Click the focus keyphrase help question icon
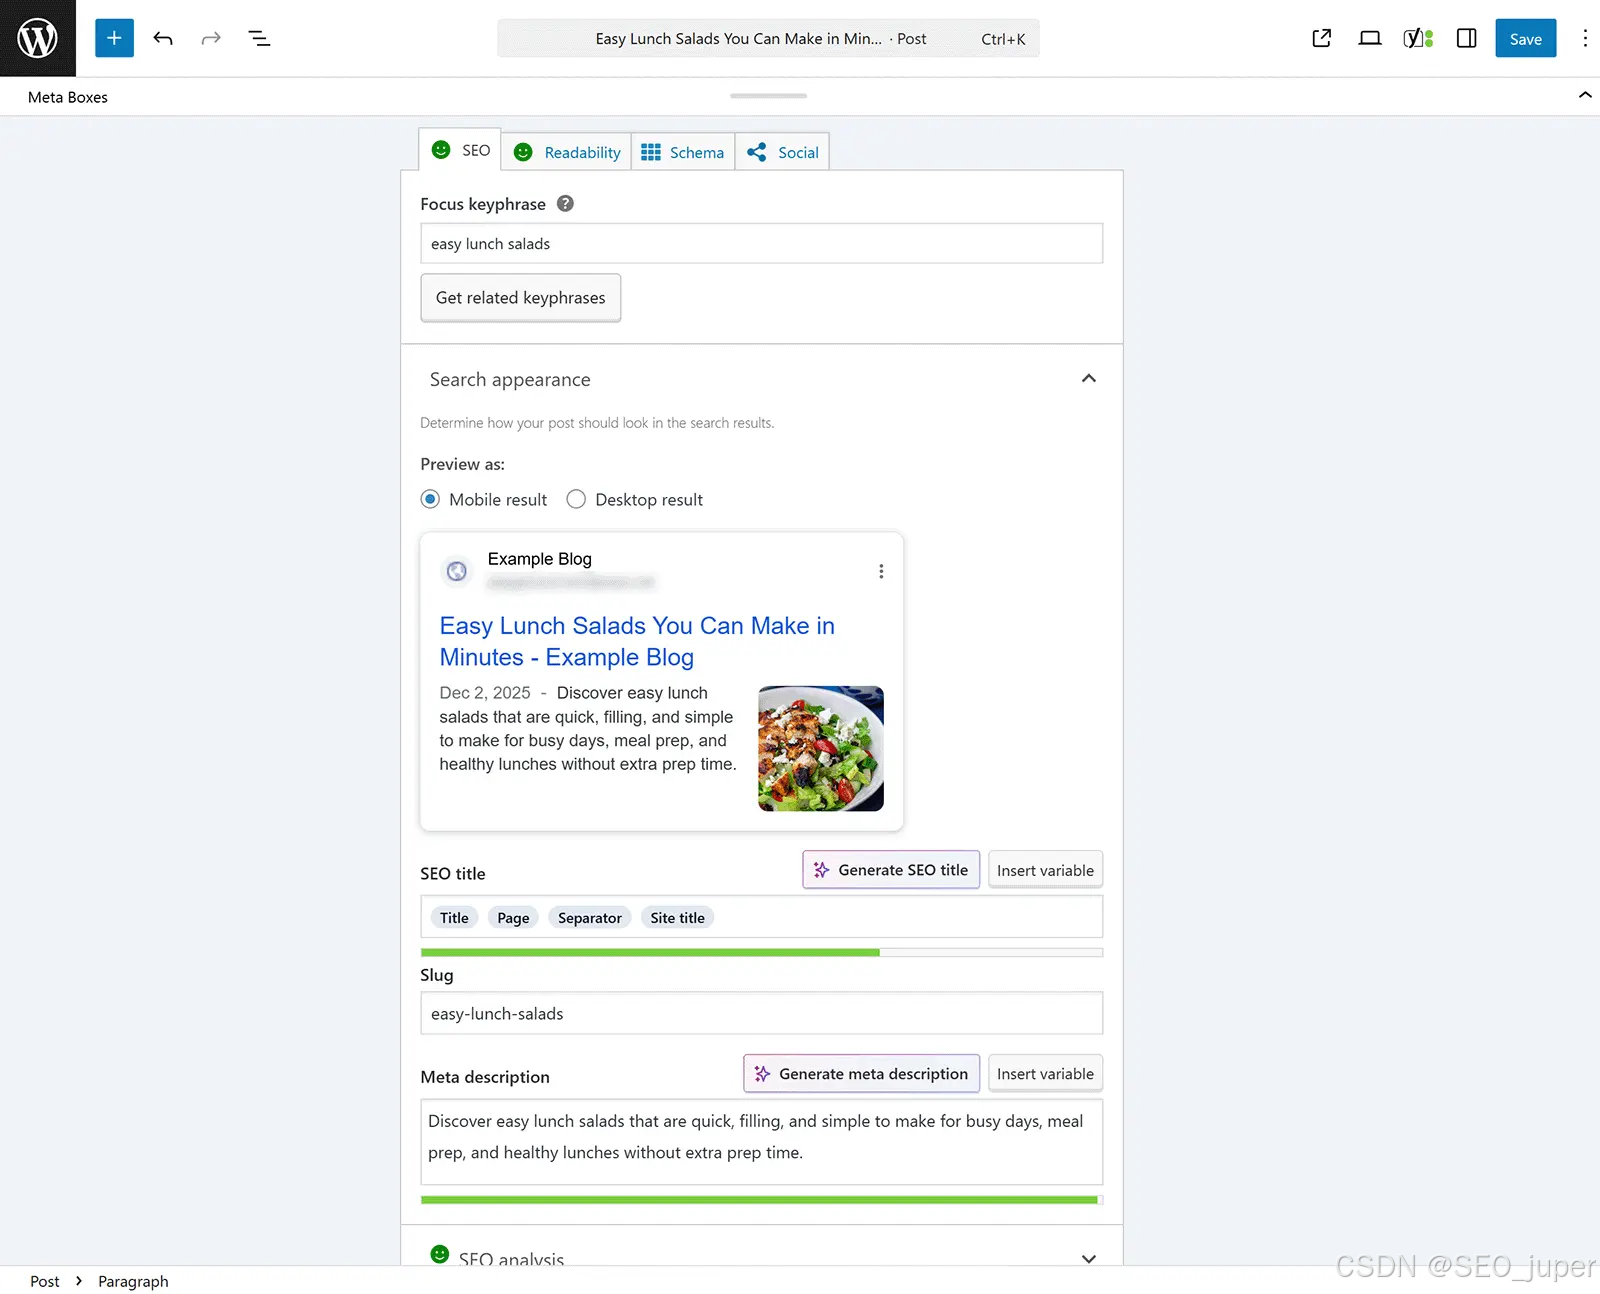 point(565,203)
